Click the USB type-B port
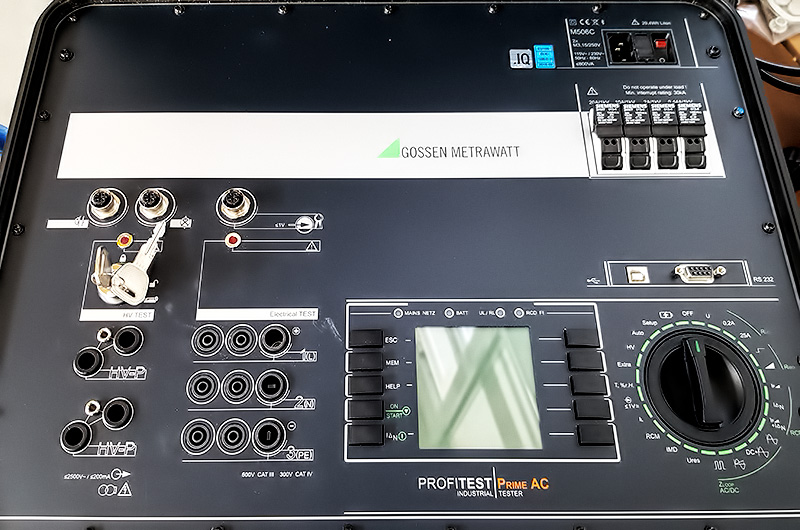The image size is (800, 530). [634, 271]
